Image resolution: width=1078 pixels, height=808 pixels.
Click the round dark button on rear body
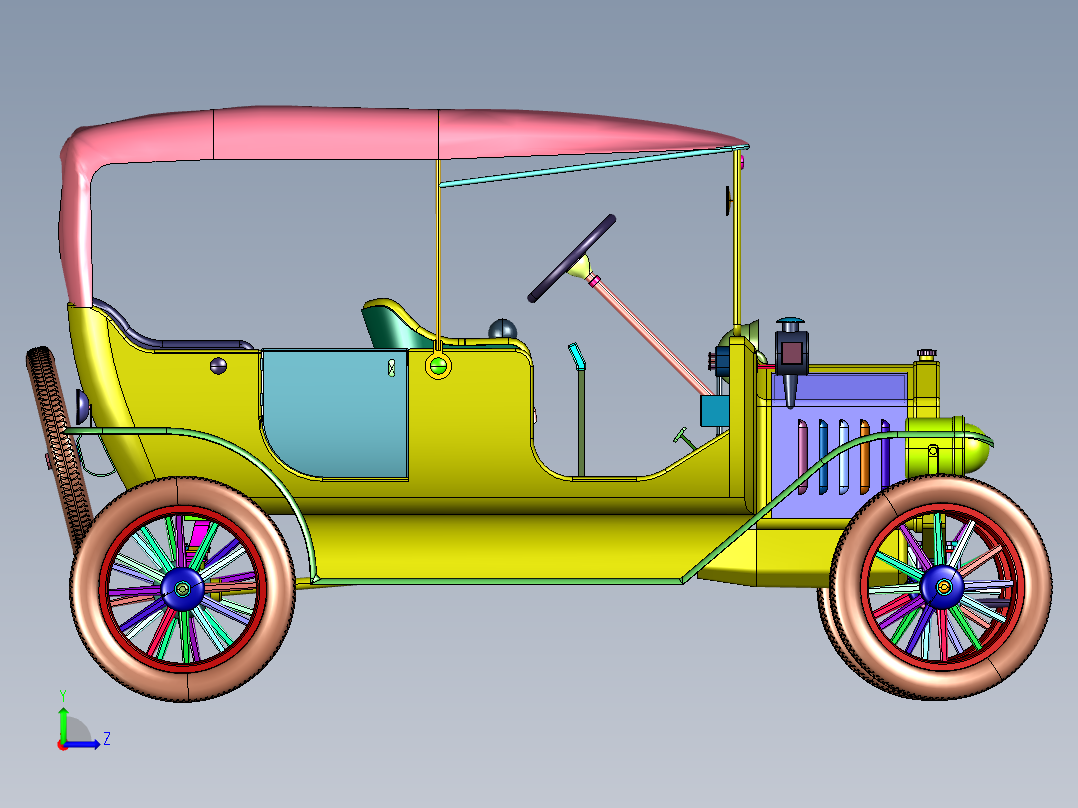(x=218, y=366)
